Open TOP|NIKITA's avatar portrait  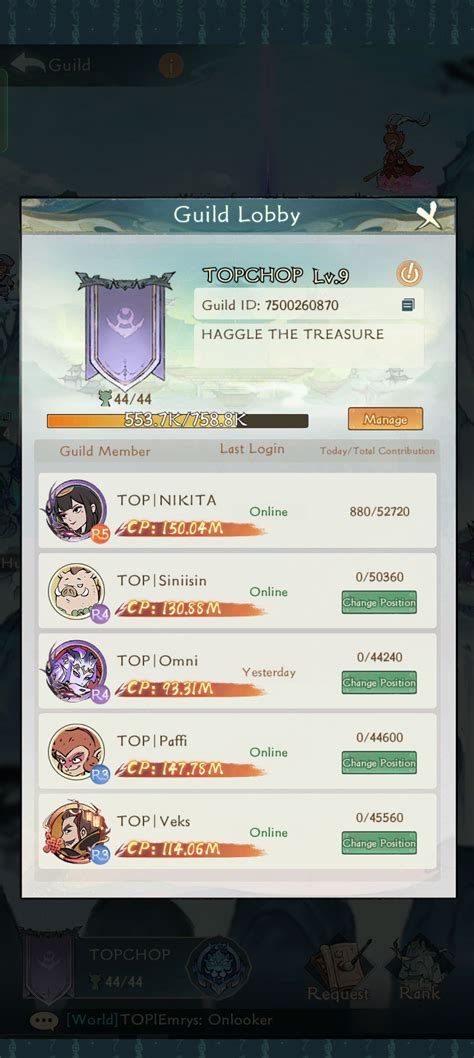pos(76,511)
